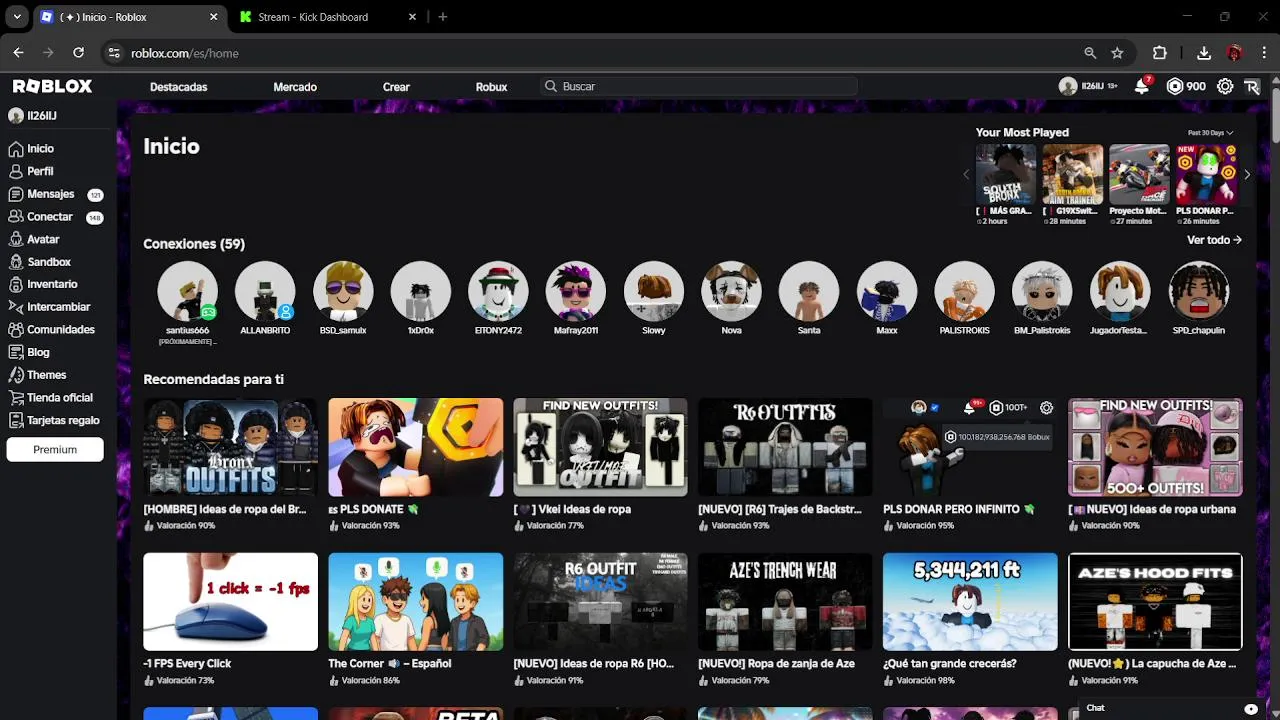1280x720 pixels.
Task: Open the Conectar sidebar icon
Action: click(16, 217)
